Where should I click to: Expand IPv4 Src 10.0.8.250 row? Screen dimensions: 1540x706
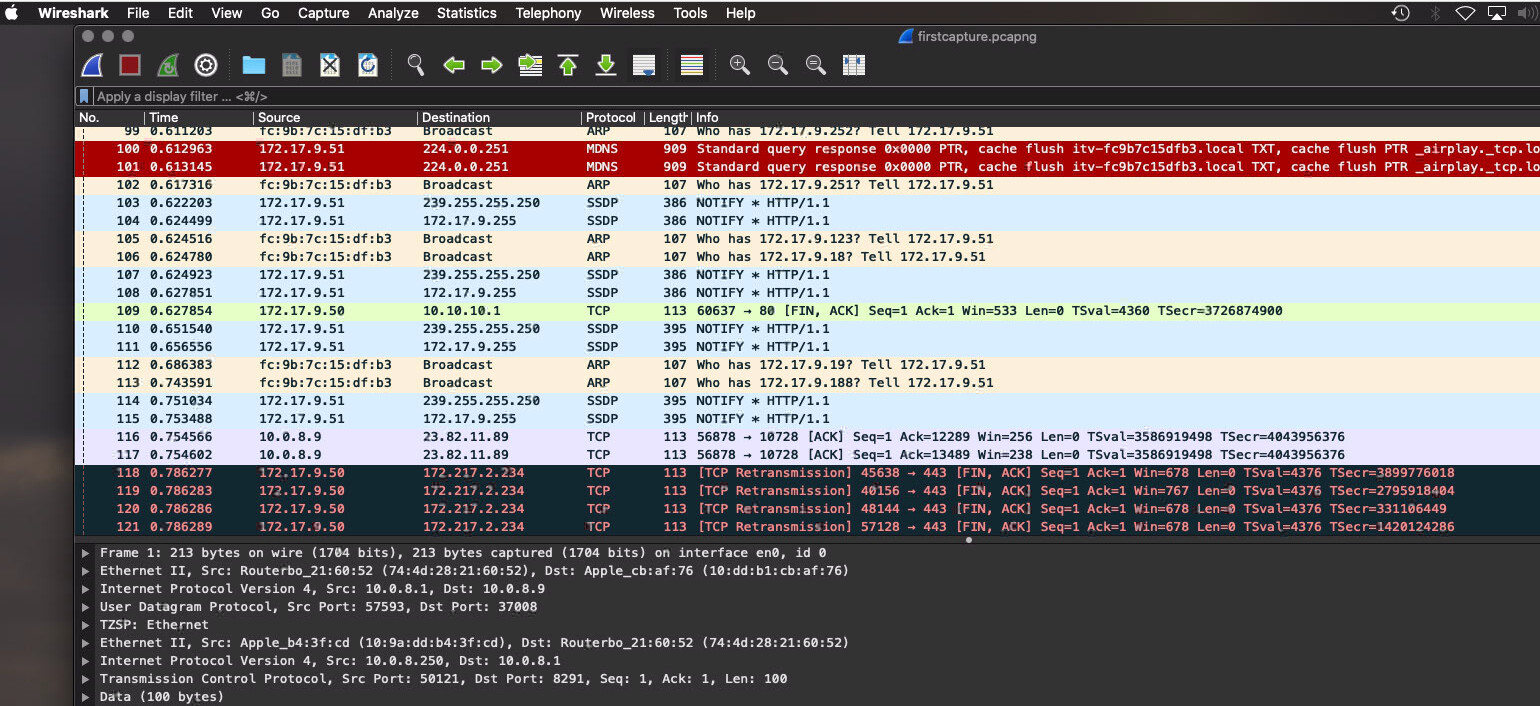(x=86, y=660)
